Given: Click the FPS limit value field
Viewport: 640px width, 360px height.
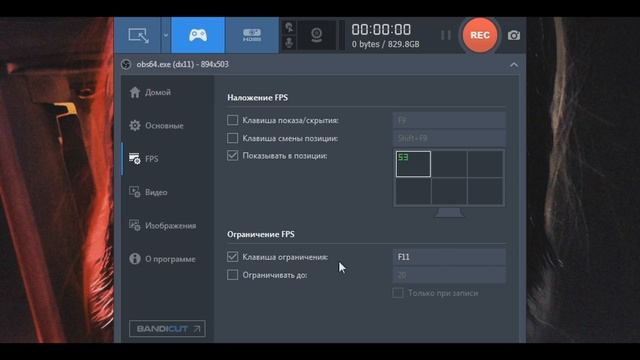Looking at the screenshot, I should (x=449, y=275).
